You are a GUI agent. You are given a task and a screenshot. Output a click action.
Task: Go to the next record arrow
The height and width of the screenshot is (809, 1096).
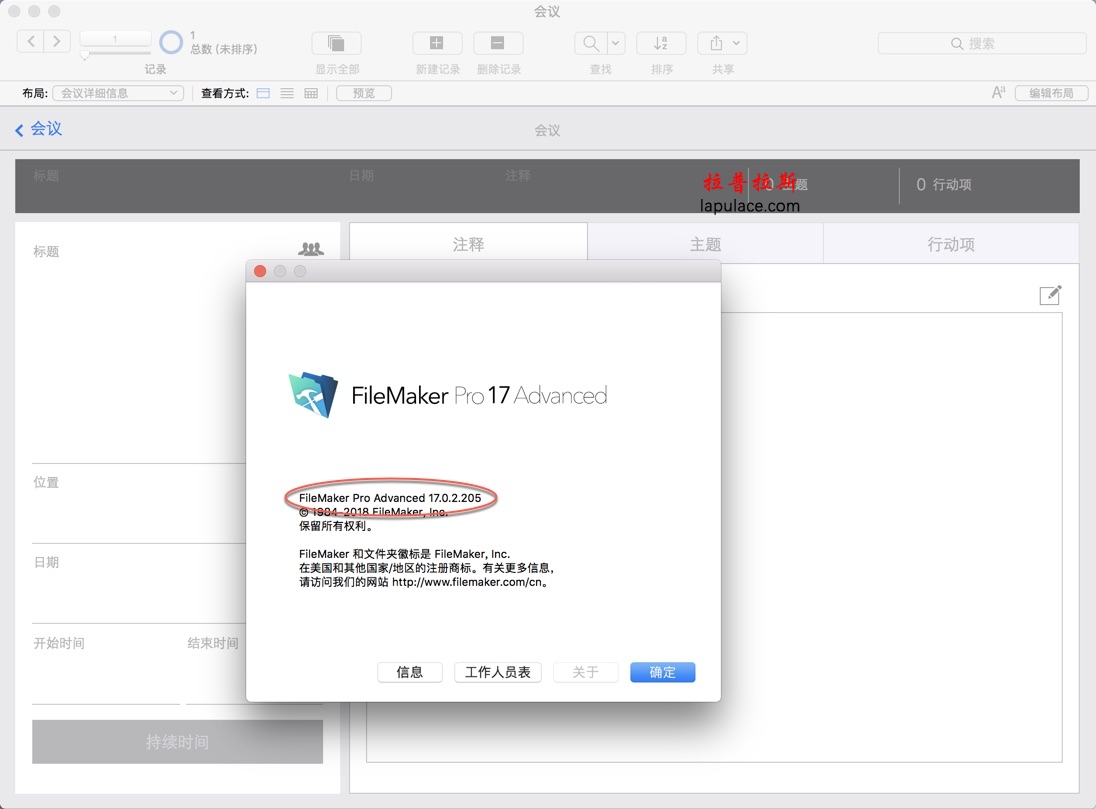click(x=57, y=42)
